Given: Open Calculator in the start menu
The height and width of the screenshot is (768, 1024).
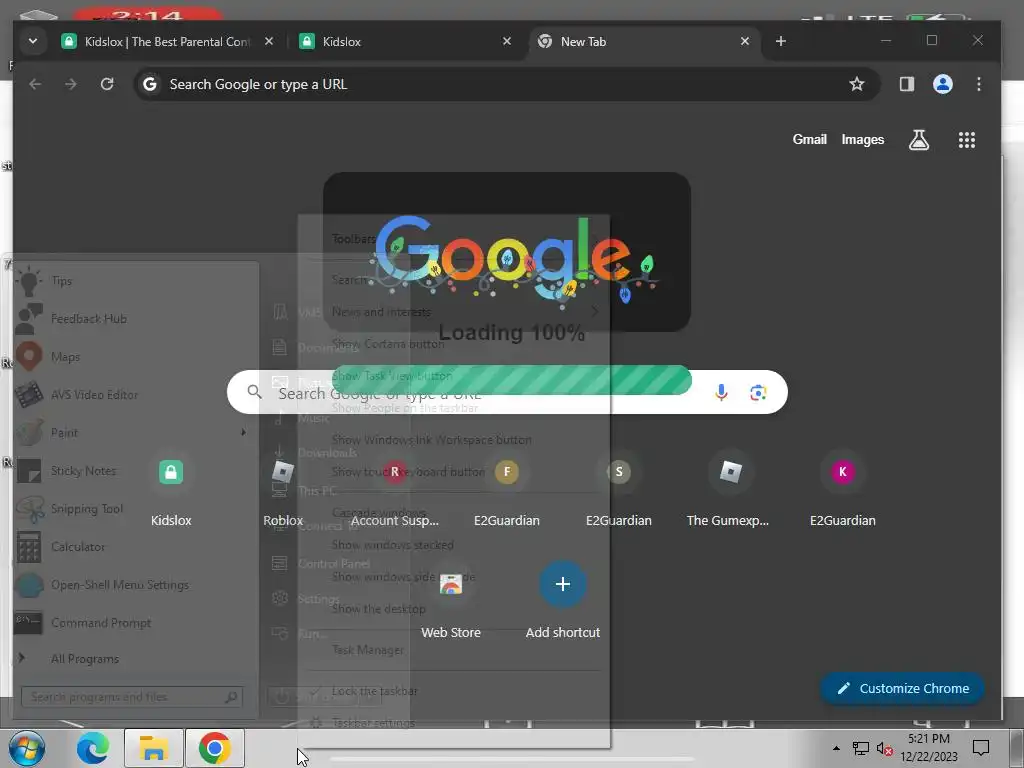Looking at the screenshot, I should (135, 547).
